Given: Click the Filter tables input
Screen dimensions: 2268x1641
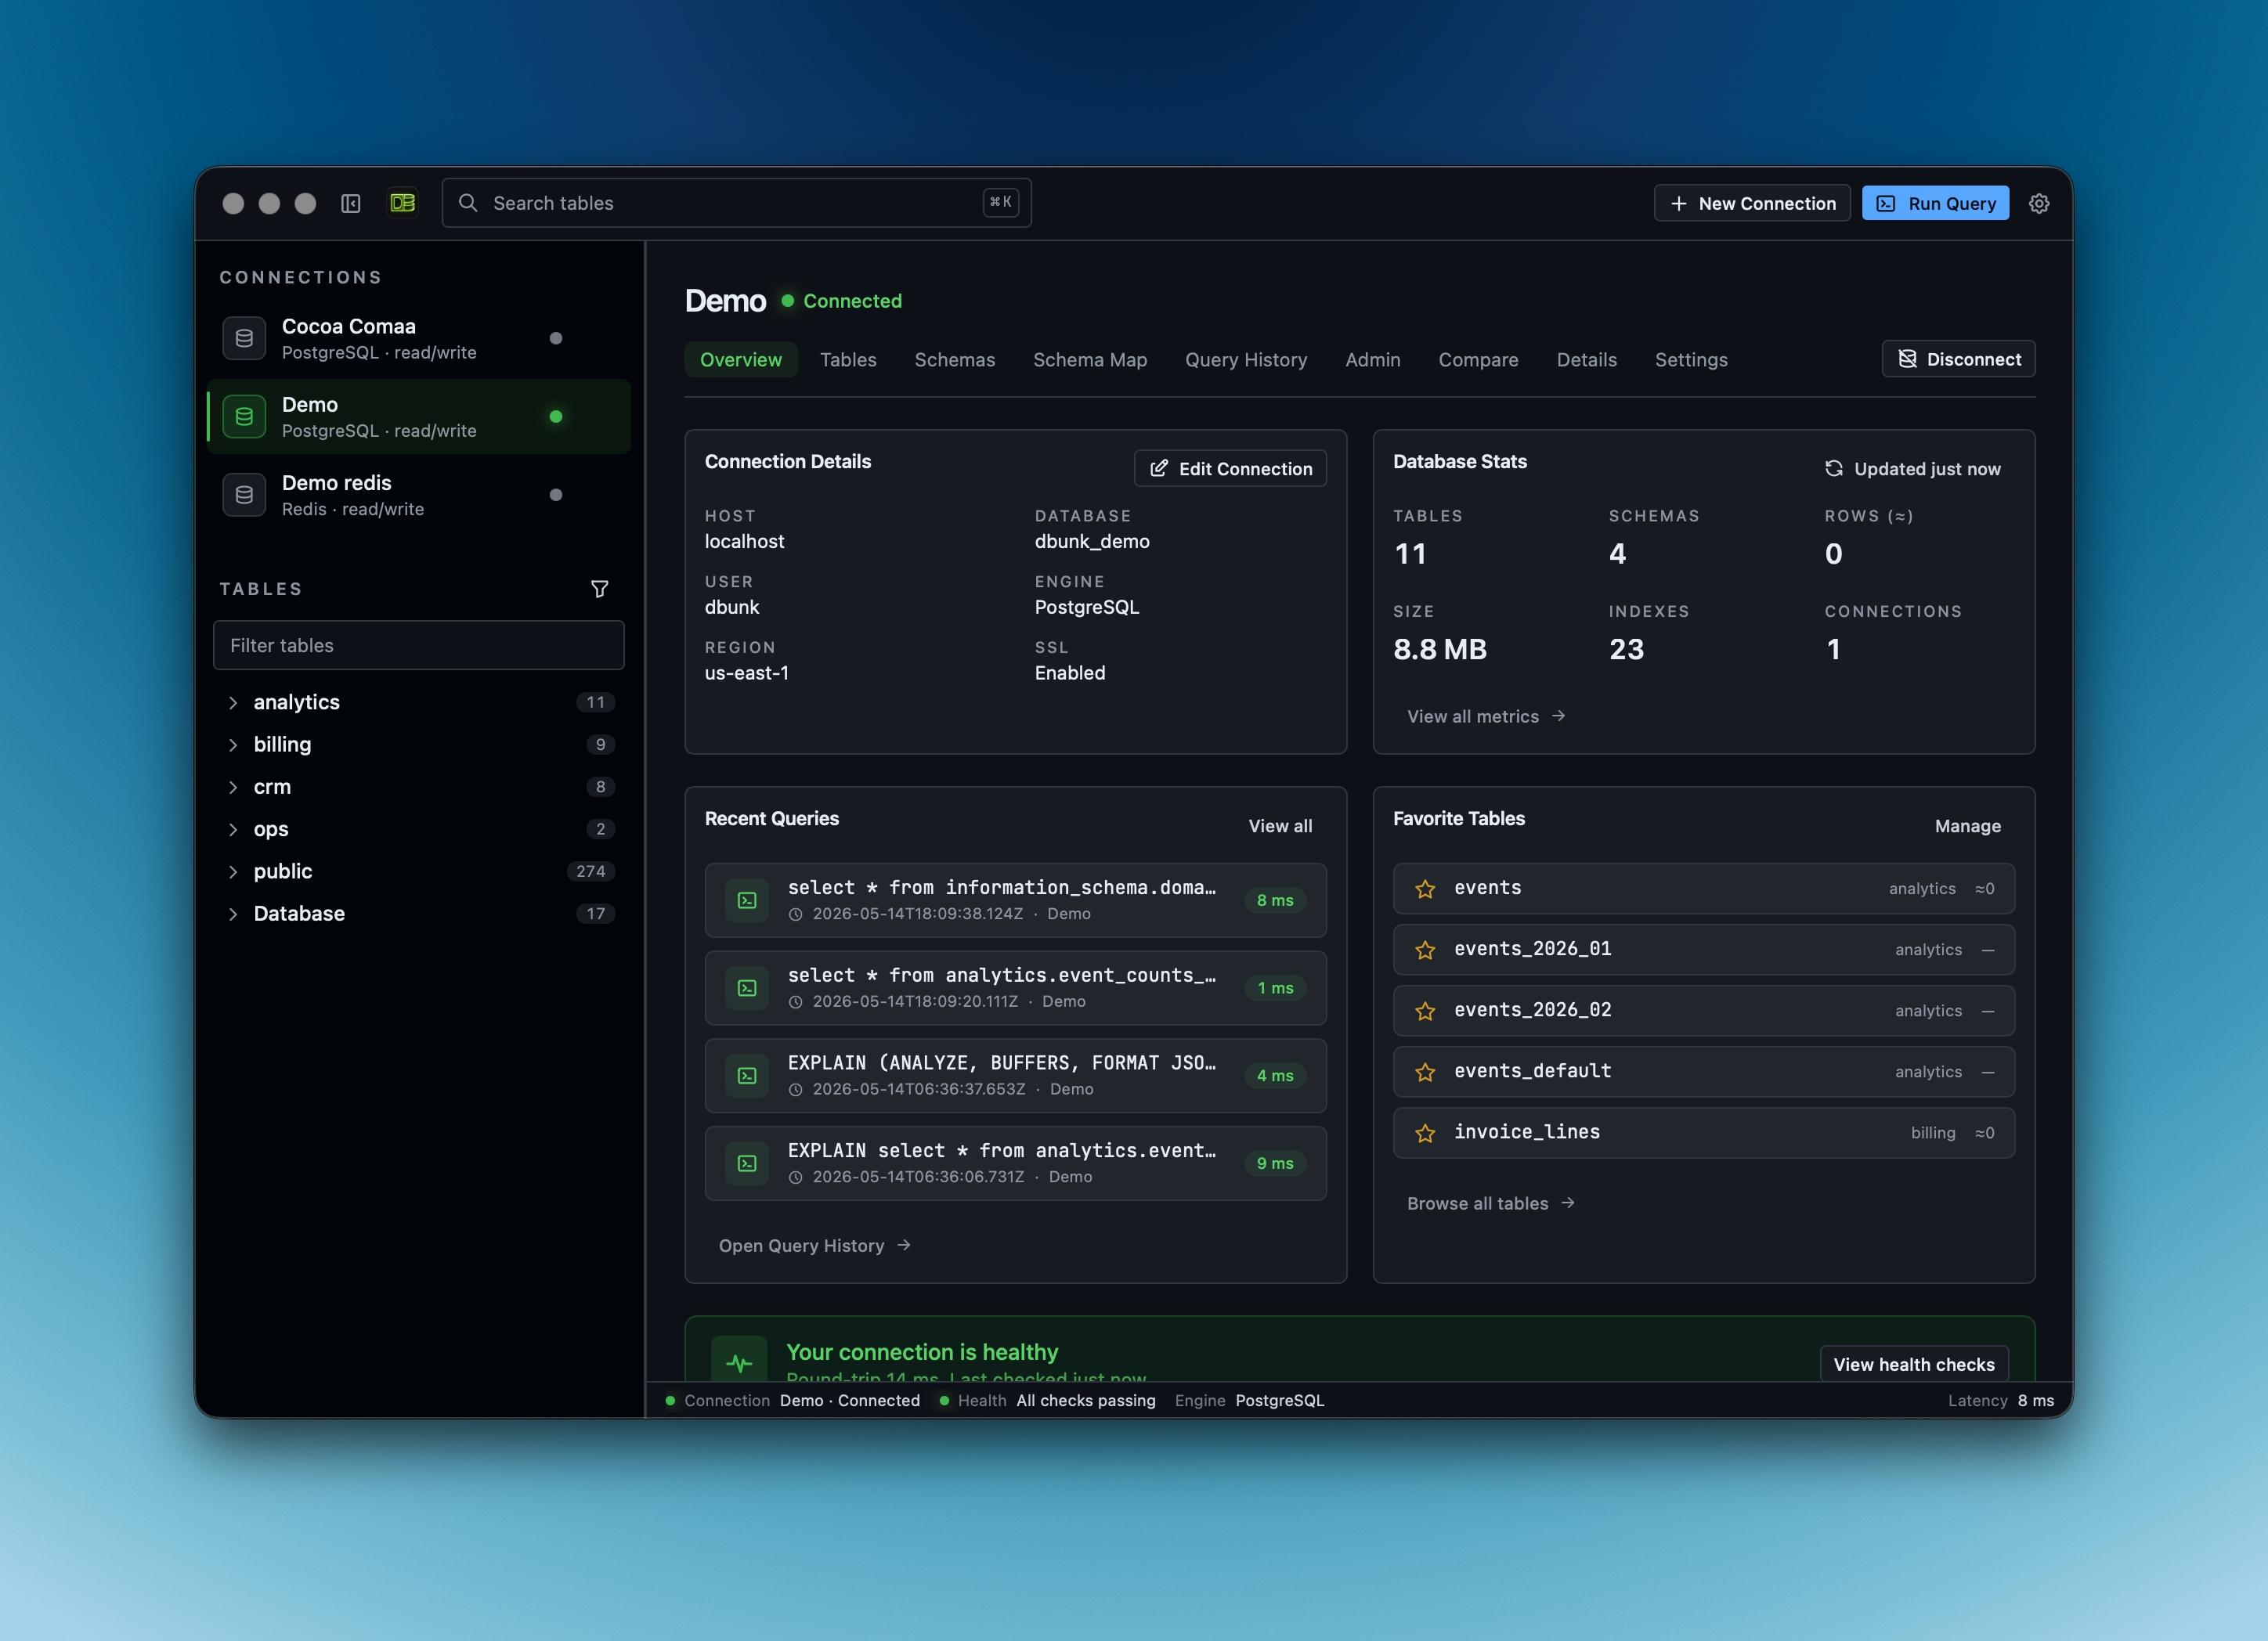Looking at the screenshot, I should [419, 645].
